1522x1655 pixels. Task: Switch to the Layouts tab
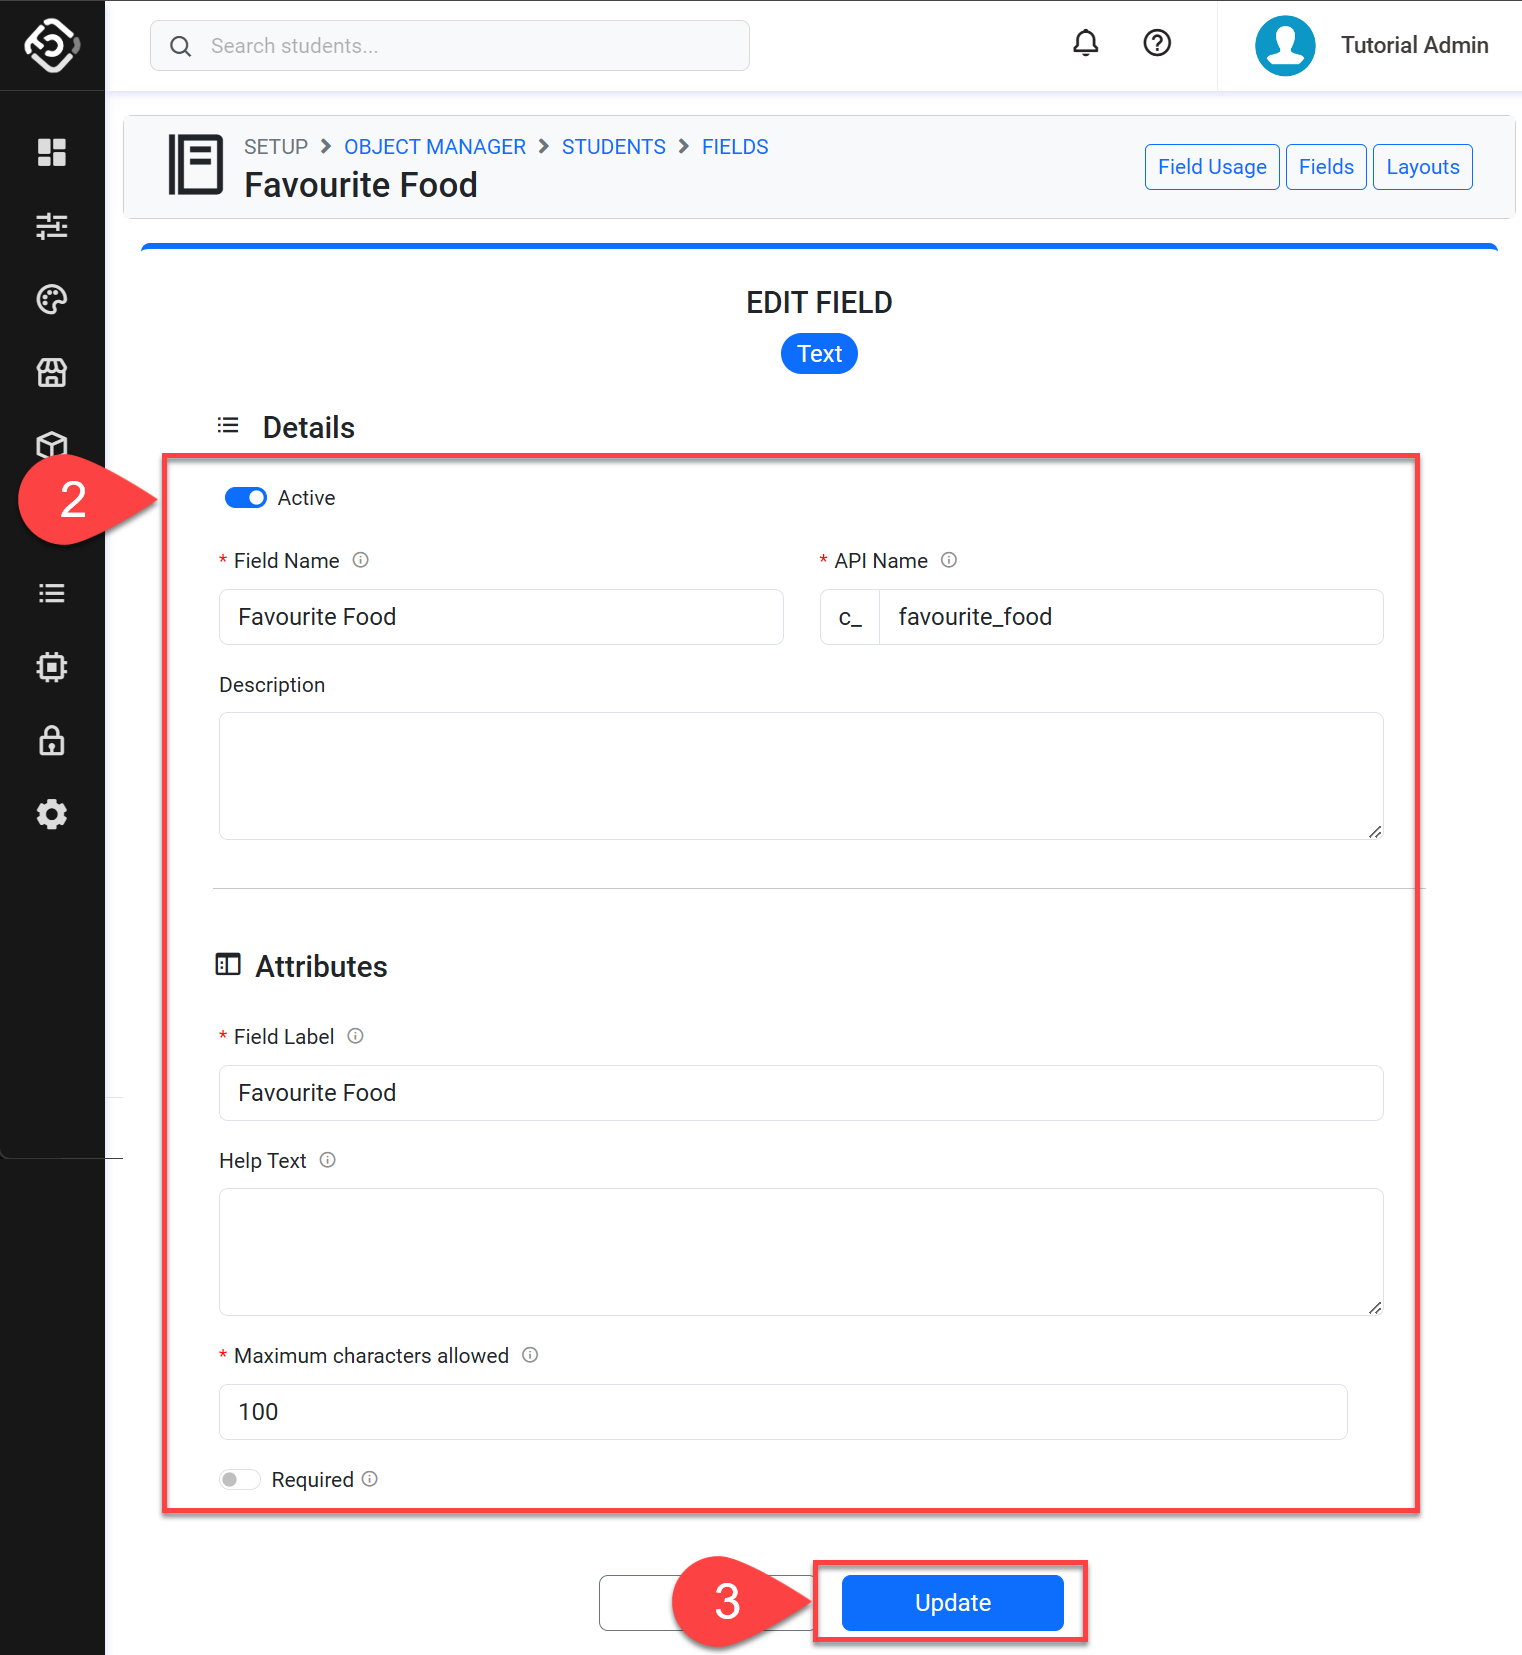[1422, 167]
